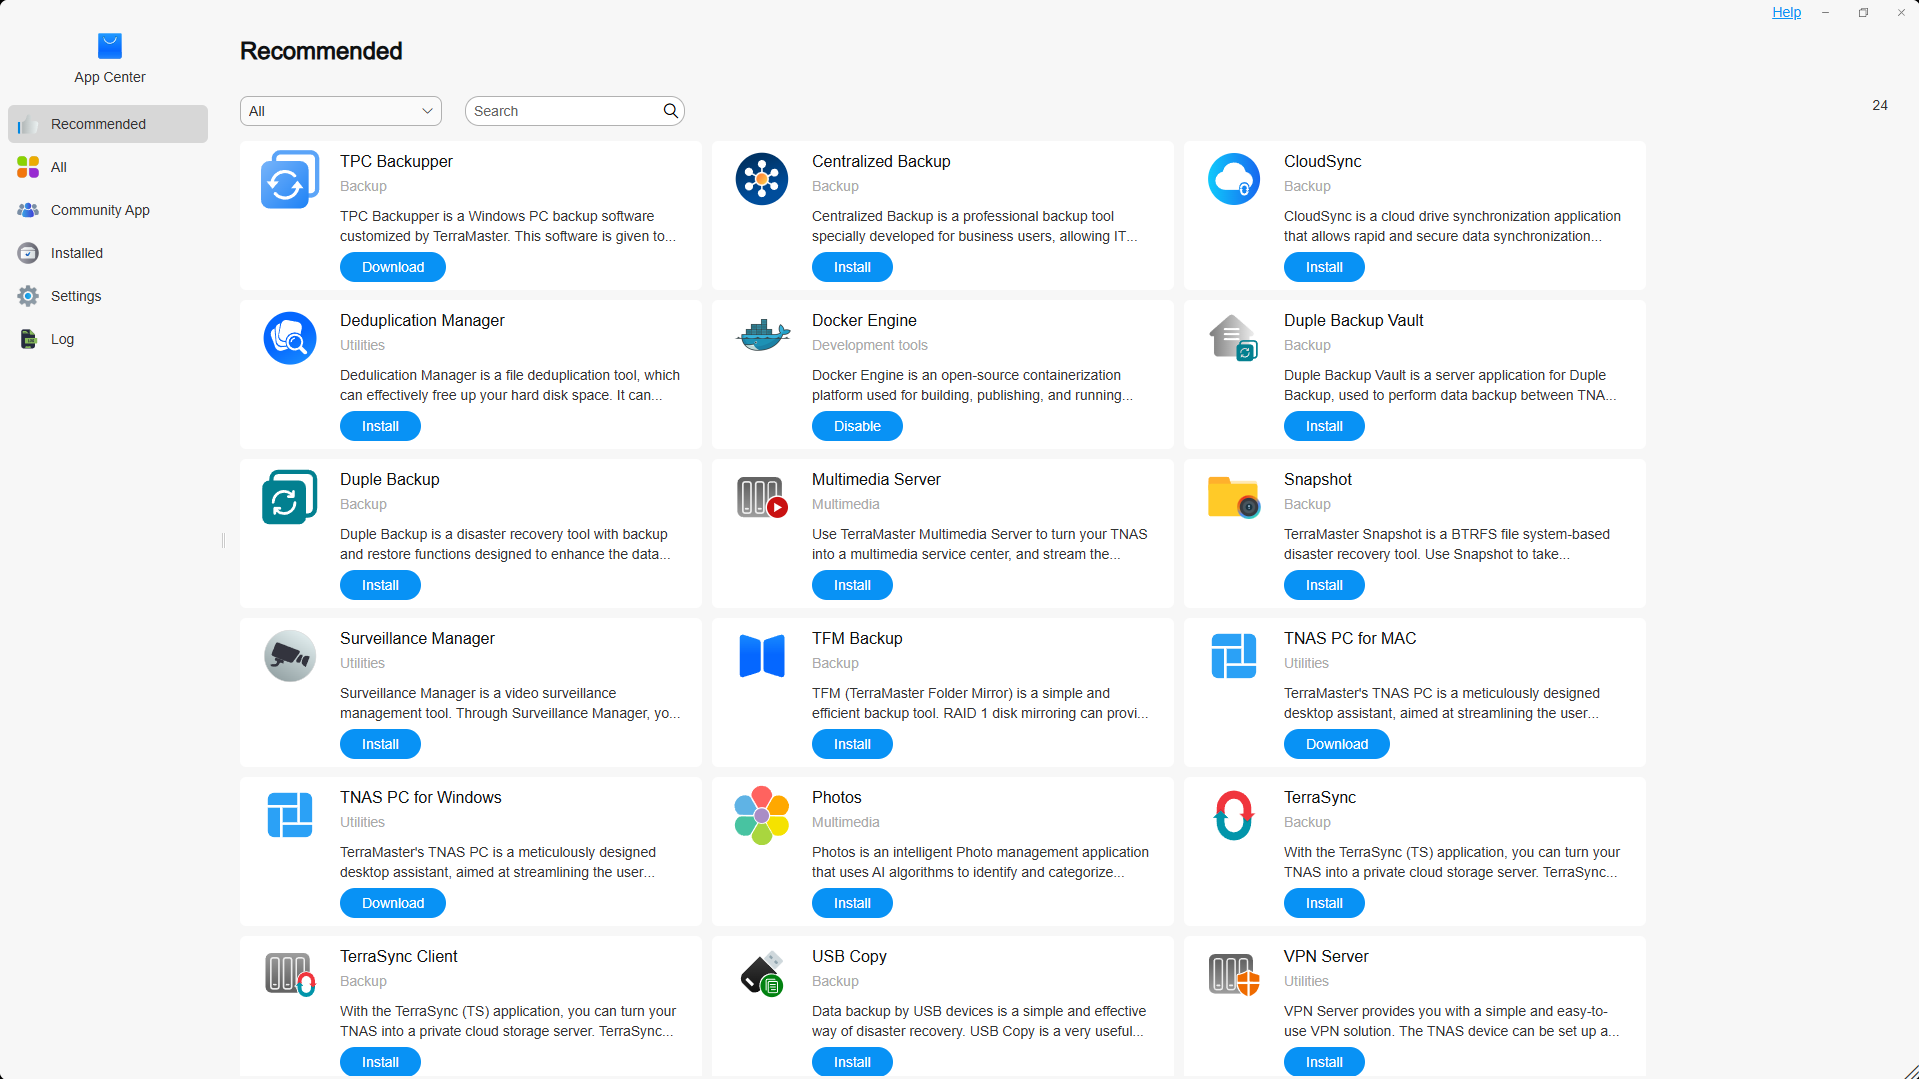Open the Centralized Backup app icon

(x=762, y=179)
